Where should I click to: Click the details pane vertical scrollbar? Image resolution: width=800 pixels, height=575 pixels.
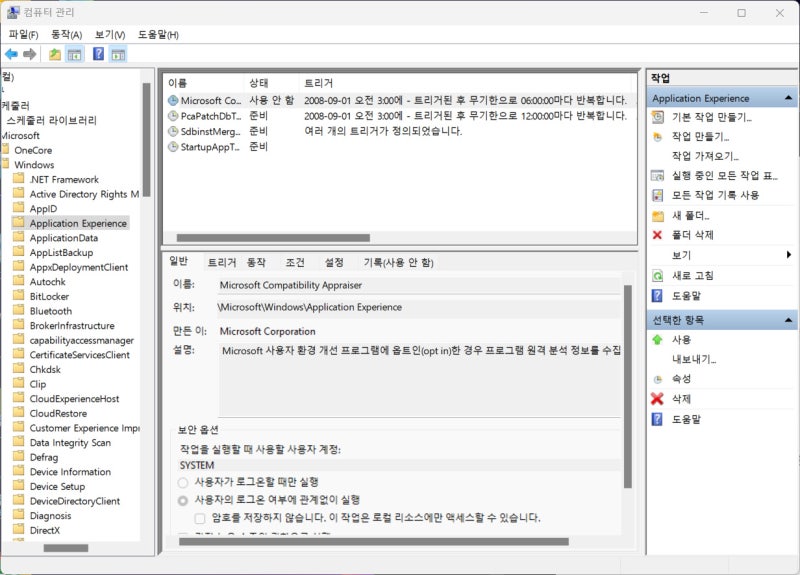click(628, 386)
